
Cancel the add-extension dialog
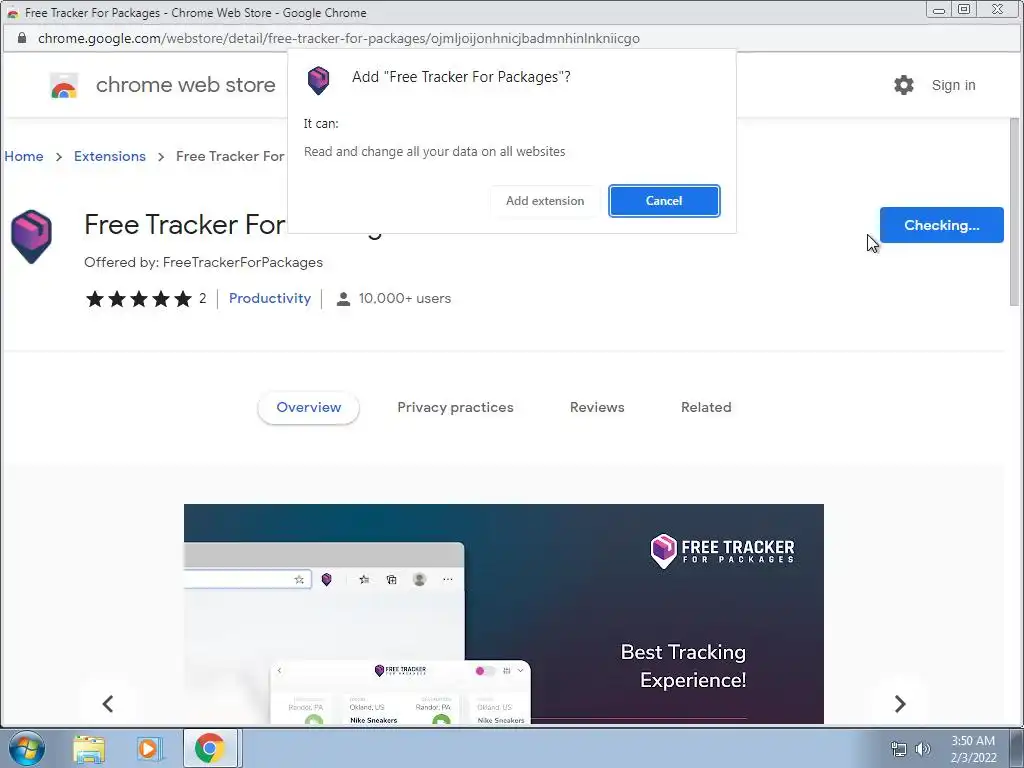coord(664,200)
